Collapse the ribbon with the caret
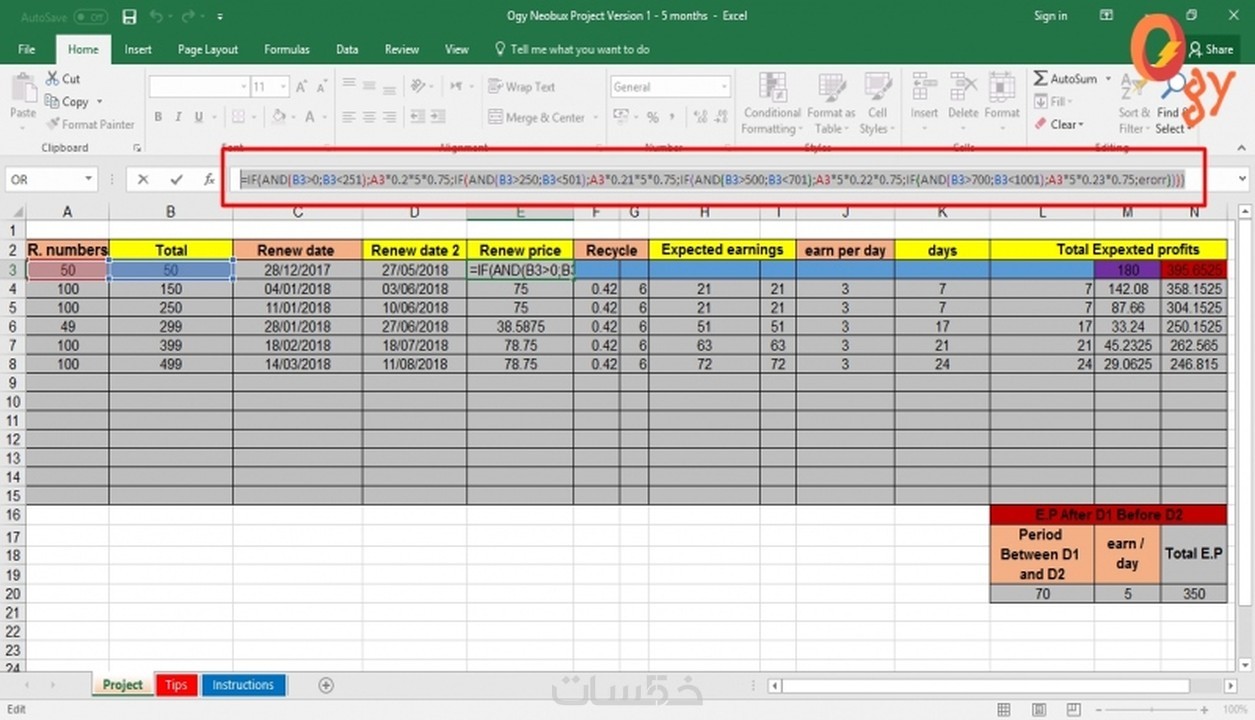1255x720 pixels. [x=1242, y=148]
